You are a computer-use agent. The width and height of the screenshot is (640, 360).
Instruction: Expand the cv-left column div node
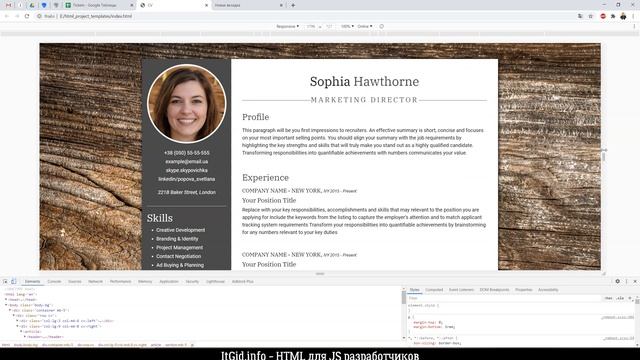(x=17, y=321)
